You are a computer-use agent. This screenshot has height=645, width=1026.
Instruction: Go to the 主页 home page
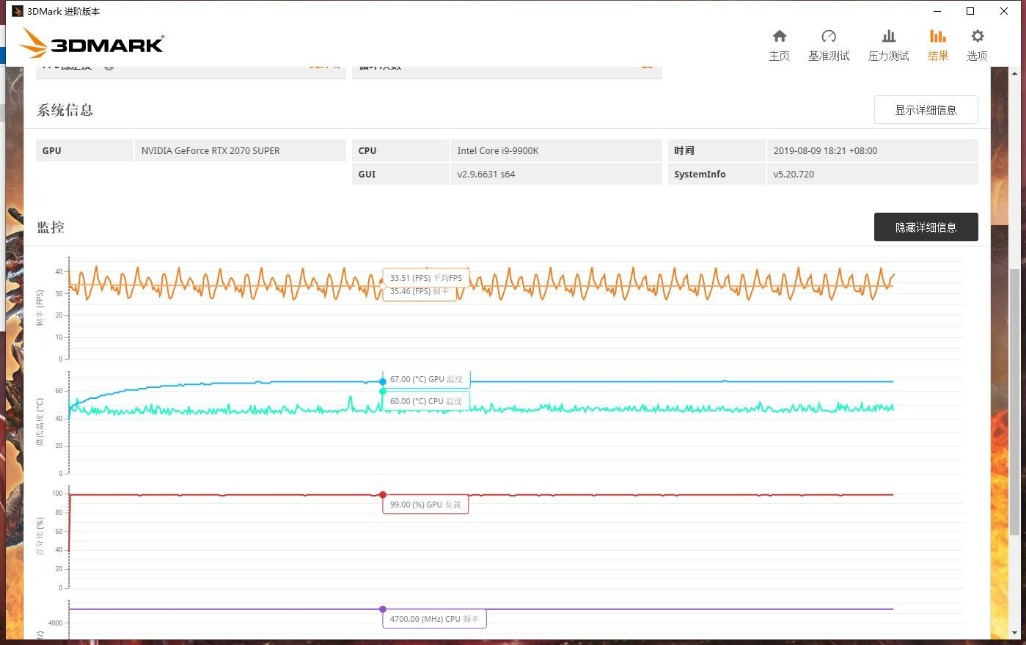coord(779,45)
